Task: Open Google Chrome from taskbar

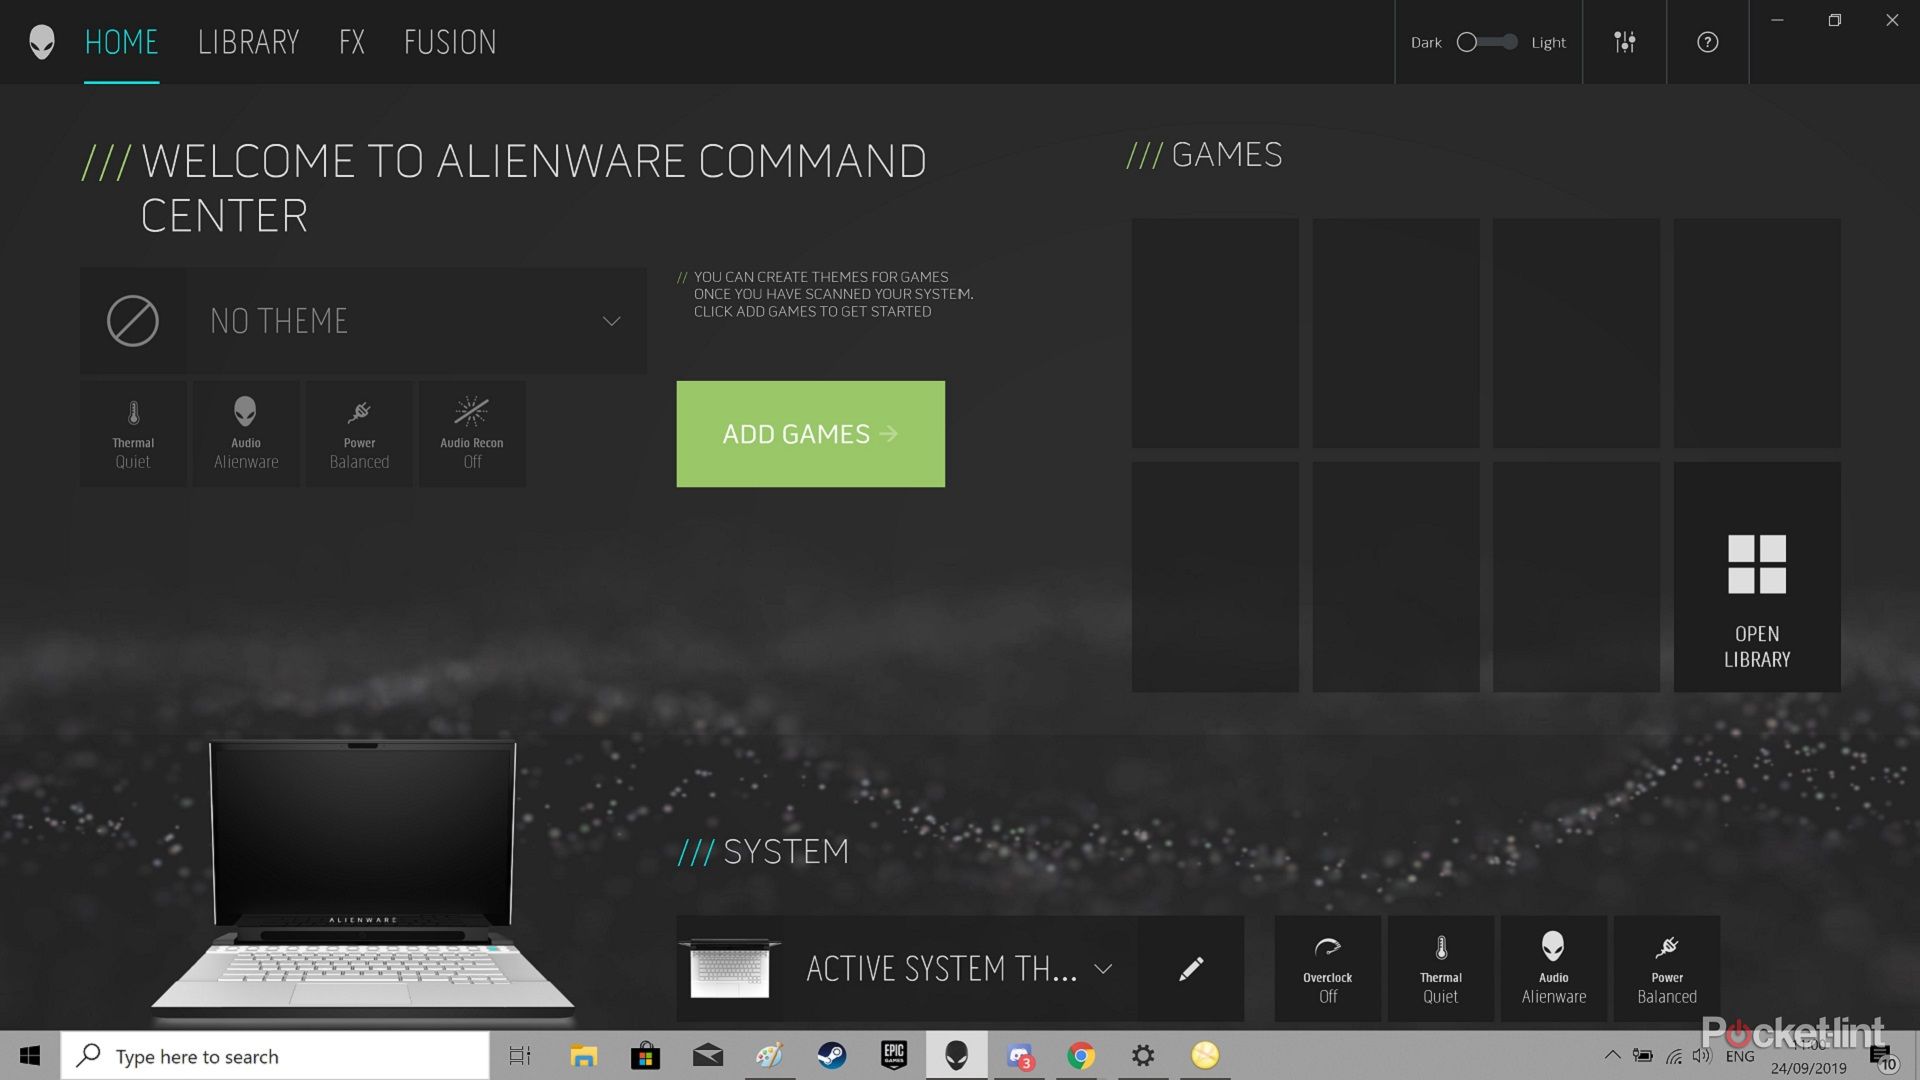Action: [1081, 1056]
